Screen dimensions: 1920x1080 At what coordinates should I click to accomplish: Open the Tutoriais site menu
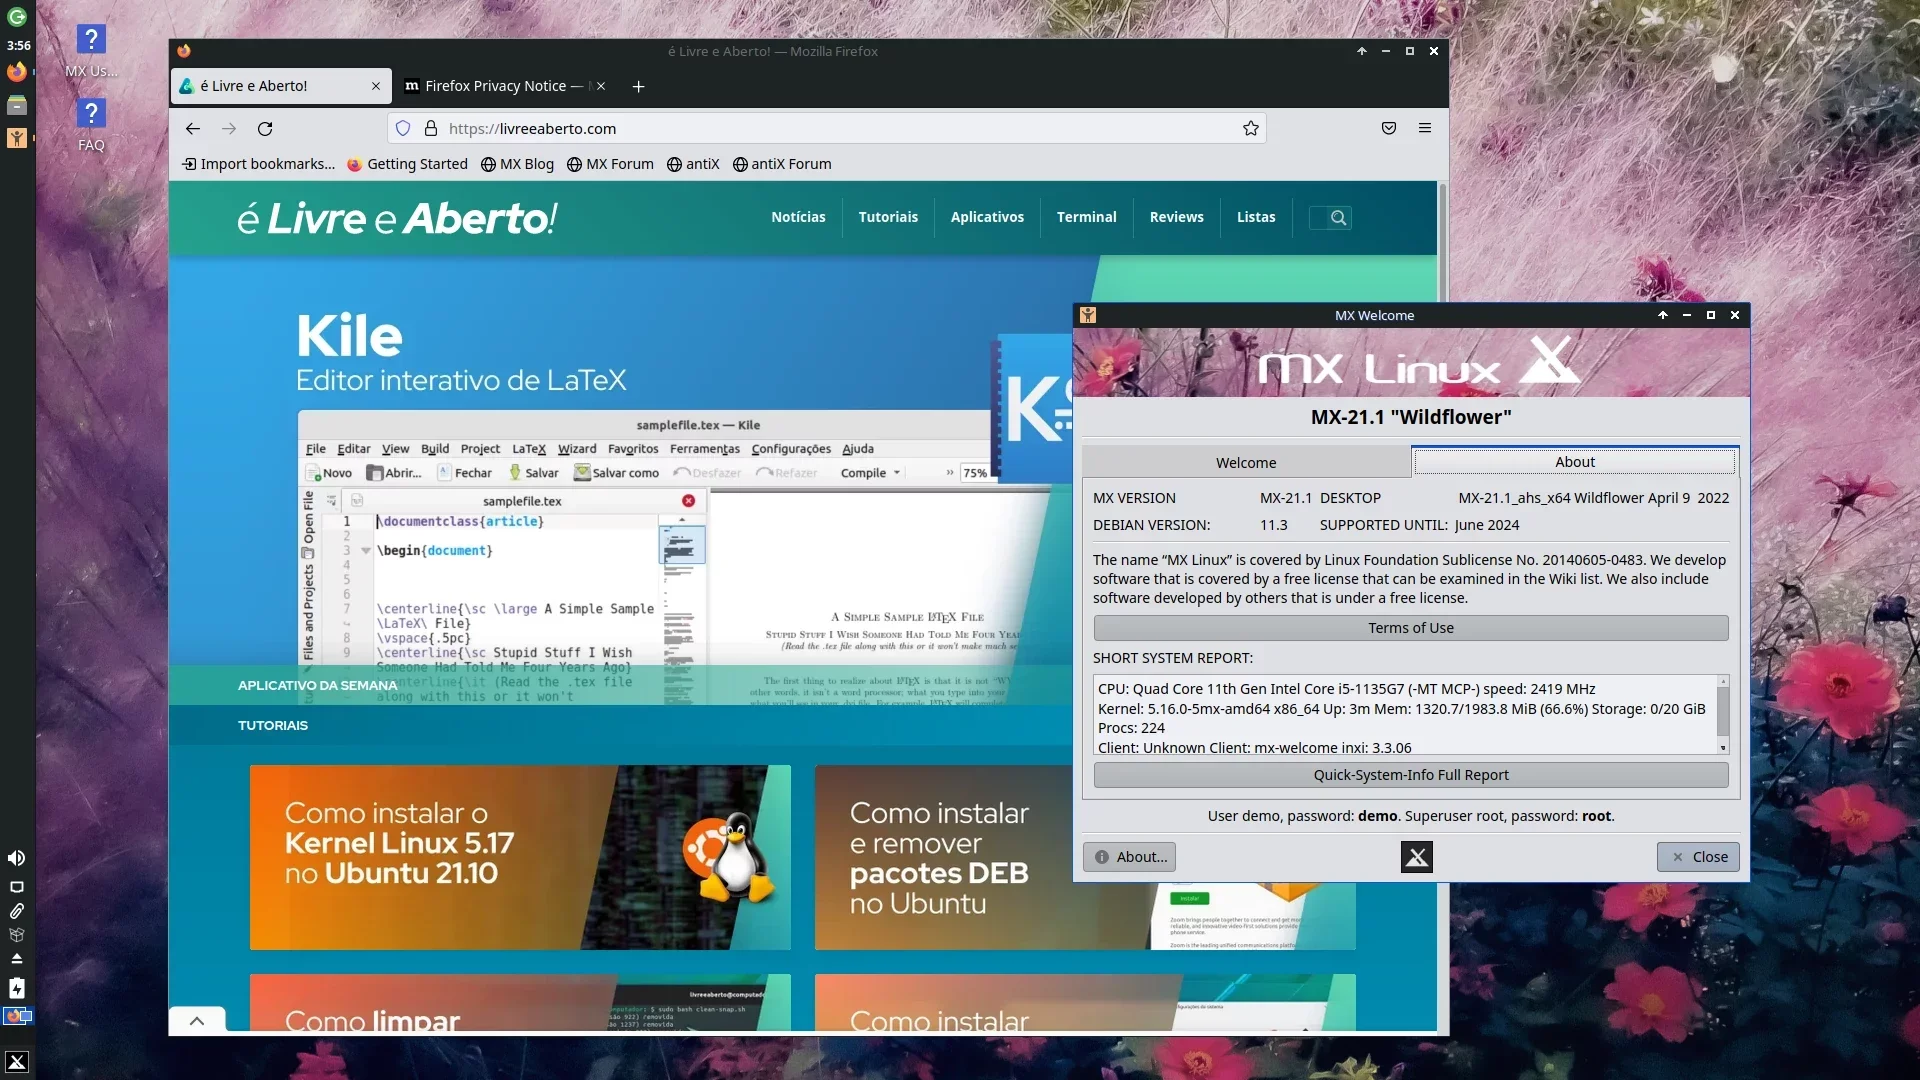tap(888, 217)
